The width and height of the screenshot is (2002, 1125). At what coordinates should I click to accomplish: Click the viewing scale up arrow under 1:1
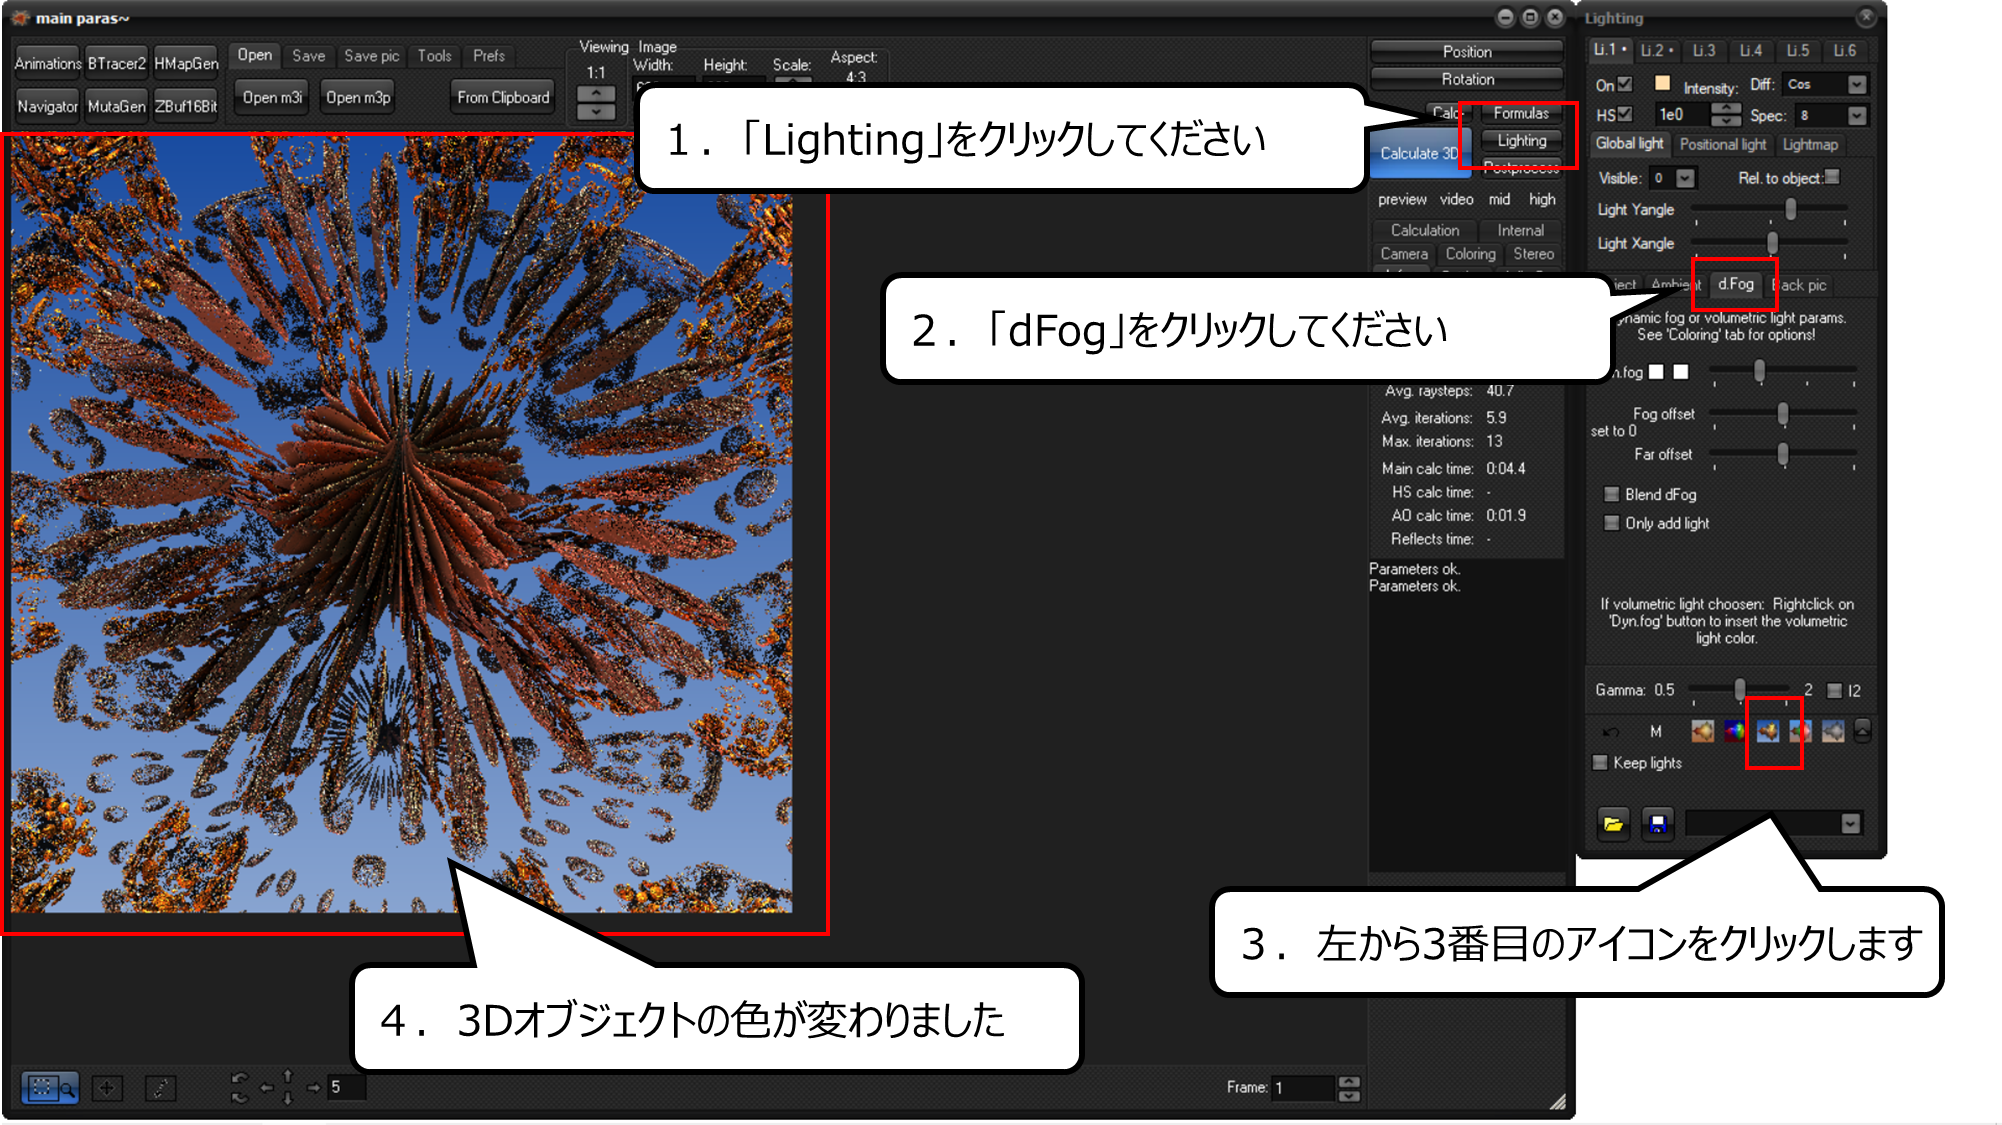point(596,94)
